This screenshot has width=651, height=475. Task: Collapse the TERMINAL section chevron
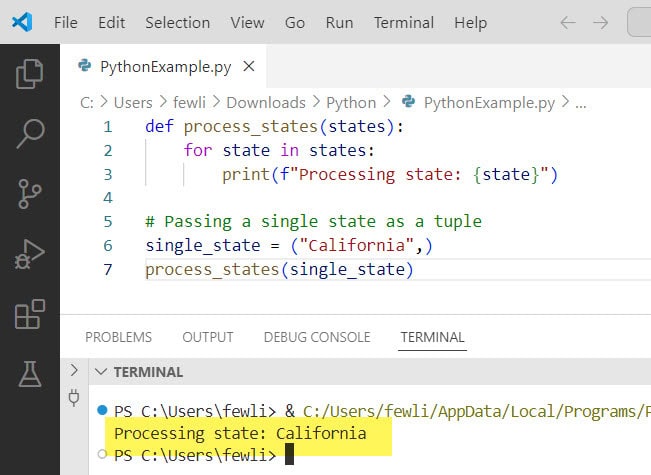coord(101,371)
